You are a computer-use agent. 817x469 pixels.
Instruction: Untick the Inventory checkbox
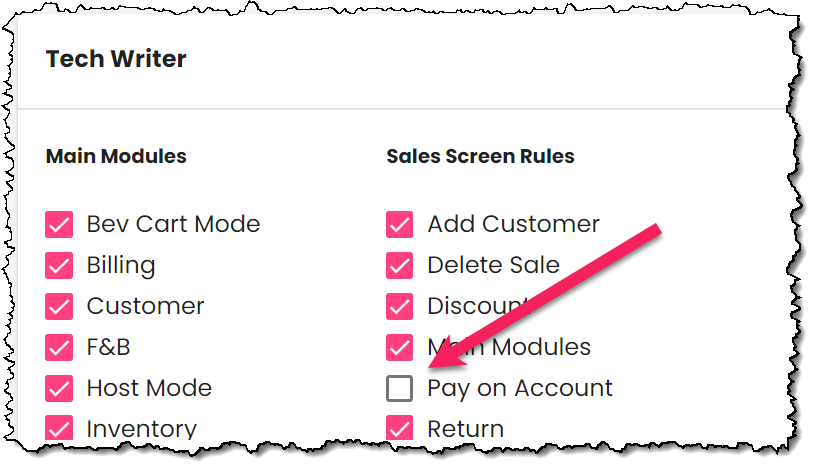tap(60, 429)
